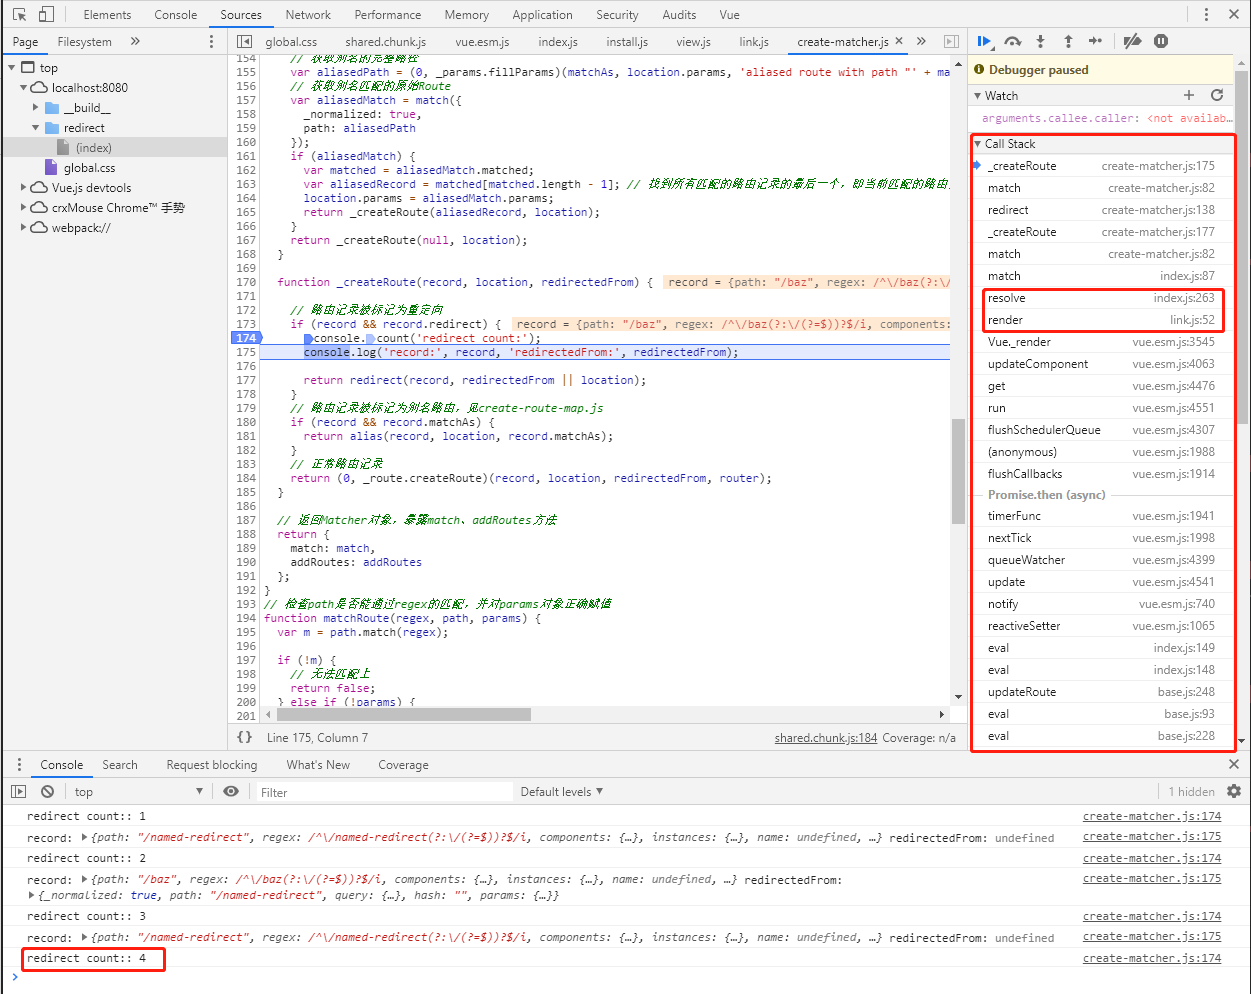Click the Step over next function call icon
This screenshot has height=994, width=1251.
pos(1012,42)
